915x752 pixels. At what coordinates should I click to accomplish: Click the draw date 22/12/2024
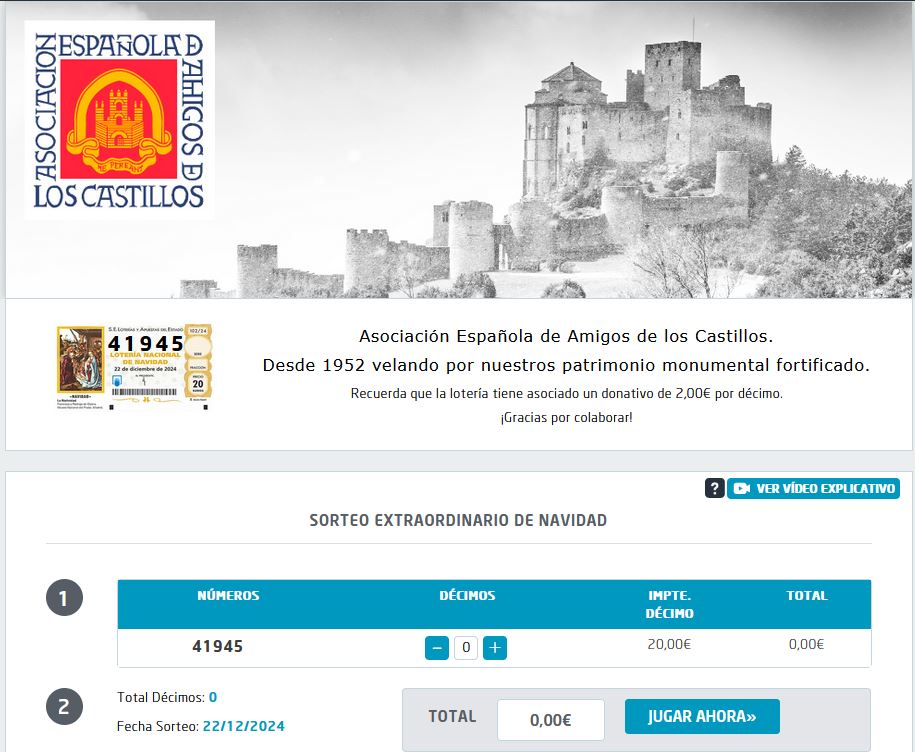point(244,726)
